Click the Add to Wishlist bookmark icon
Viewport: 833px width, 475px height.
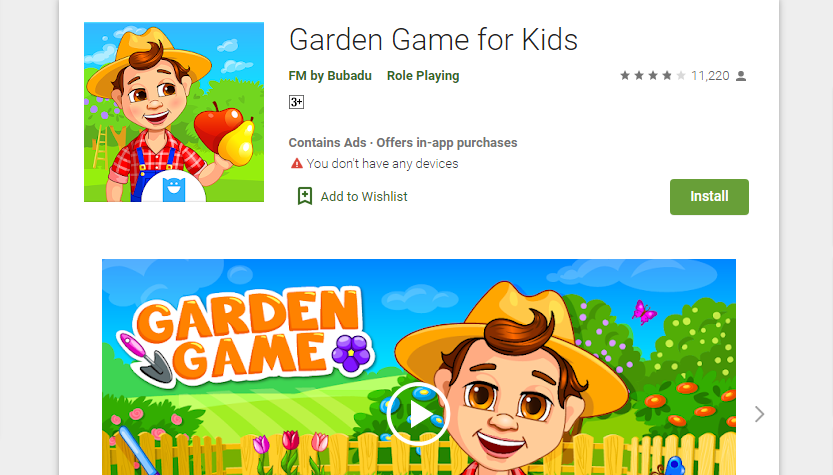304,196
